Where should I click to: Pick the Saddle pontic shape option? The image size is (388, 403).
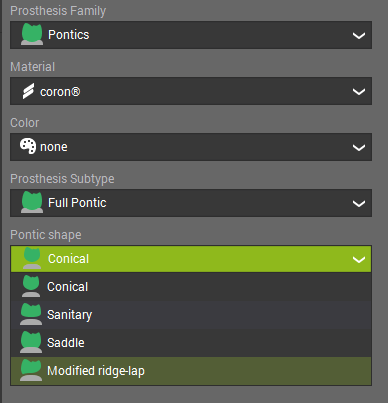click(191, 343)
